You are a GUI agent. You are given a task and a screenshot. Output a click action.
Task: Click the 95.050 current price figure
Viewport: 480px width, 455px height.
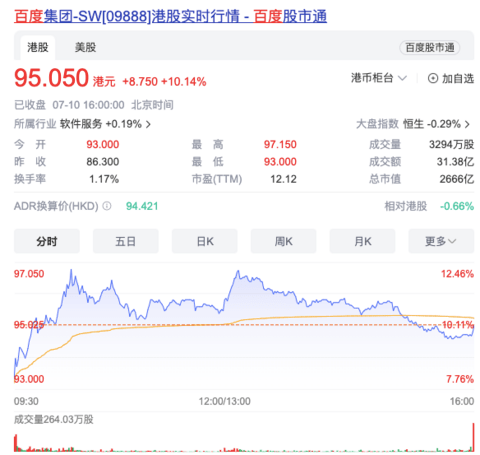(x=51, y=78)
